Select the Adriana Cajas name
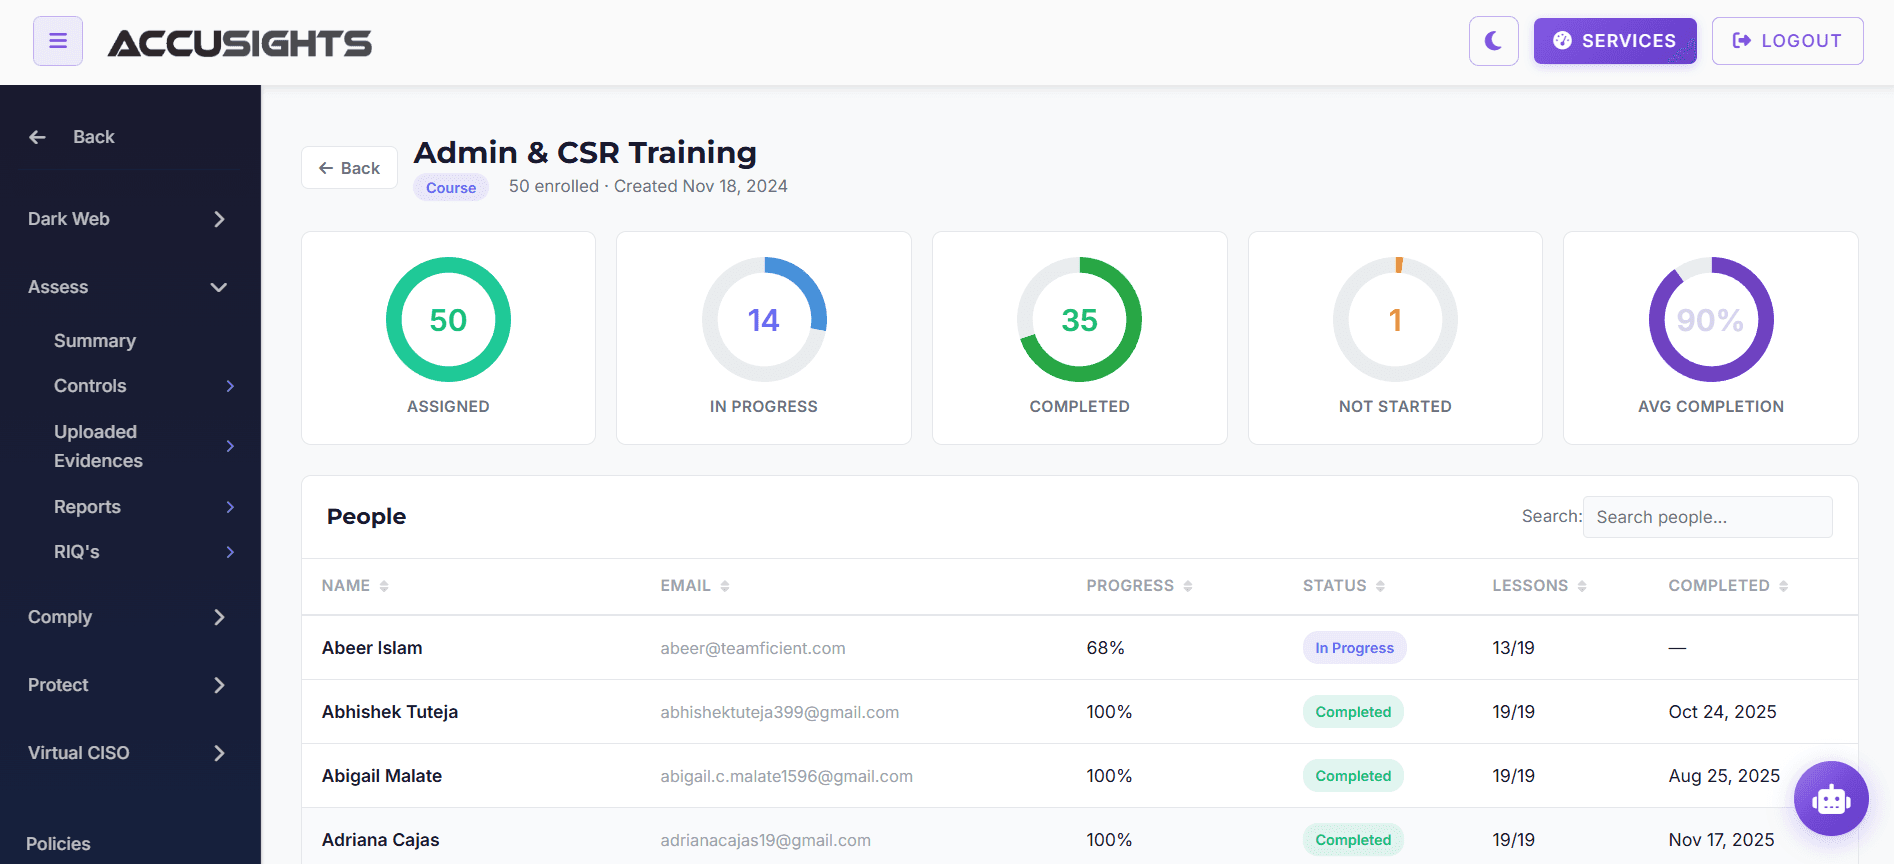1894x864 pixels. (381, 840)
